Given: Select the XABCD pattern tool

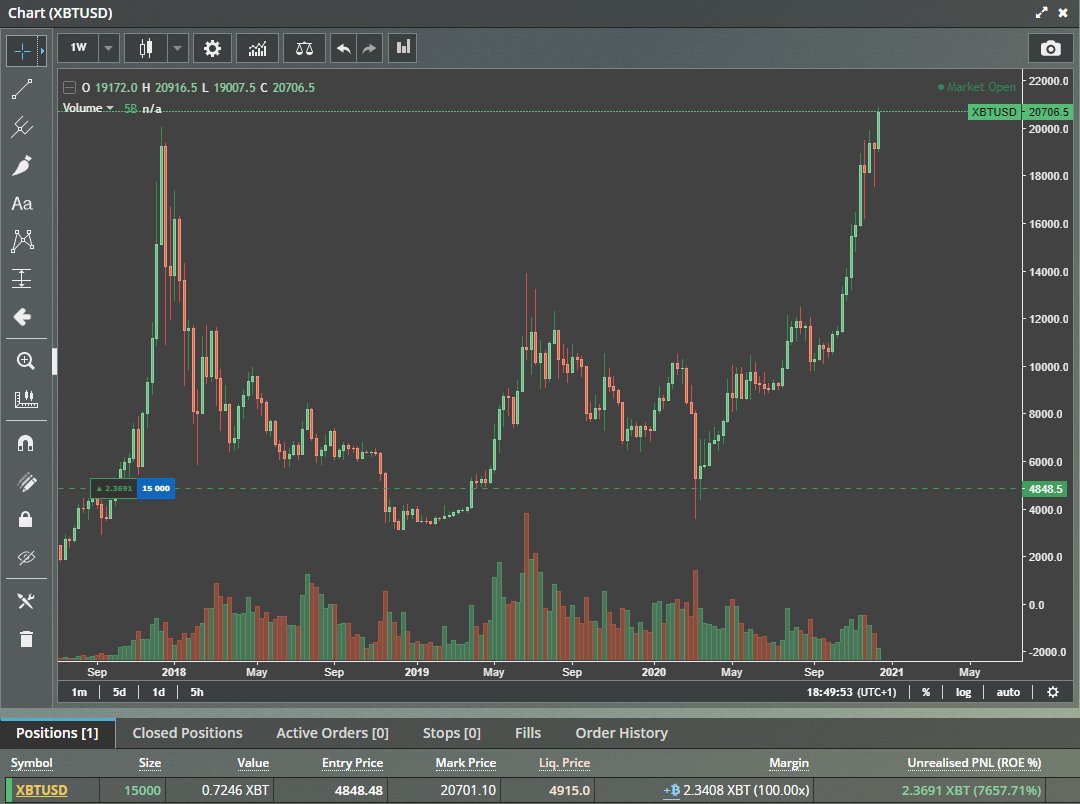Looking at the screenshot, I should coord(22,240).
